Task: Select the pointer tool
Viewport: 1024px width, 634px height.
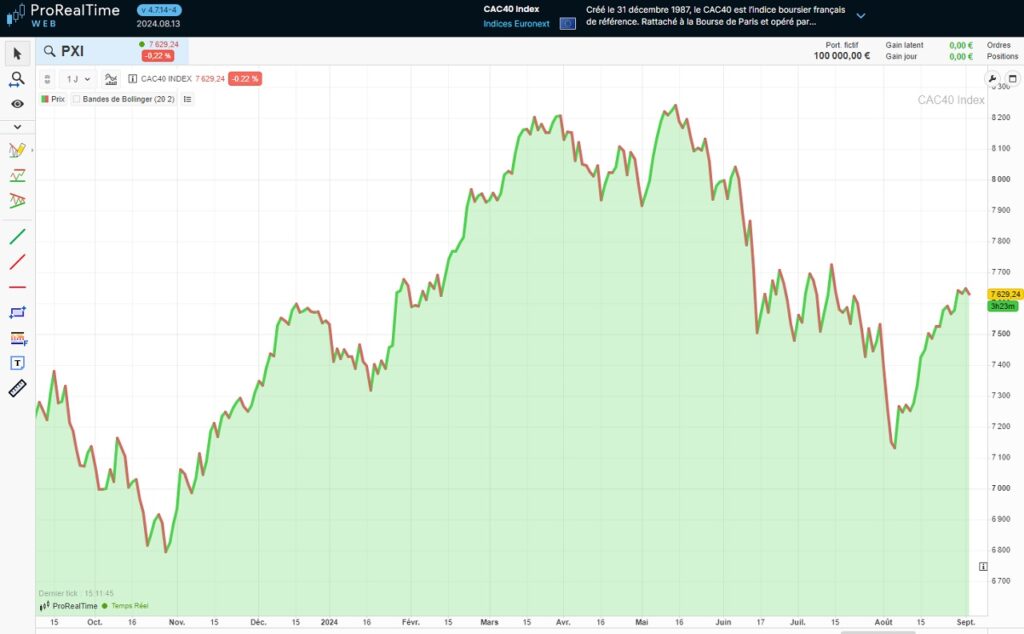Action: click(15, 53)
